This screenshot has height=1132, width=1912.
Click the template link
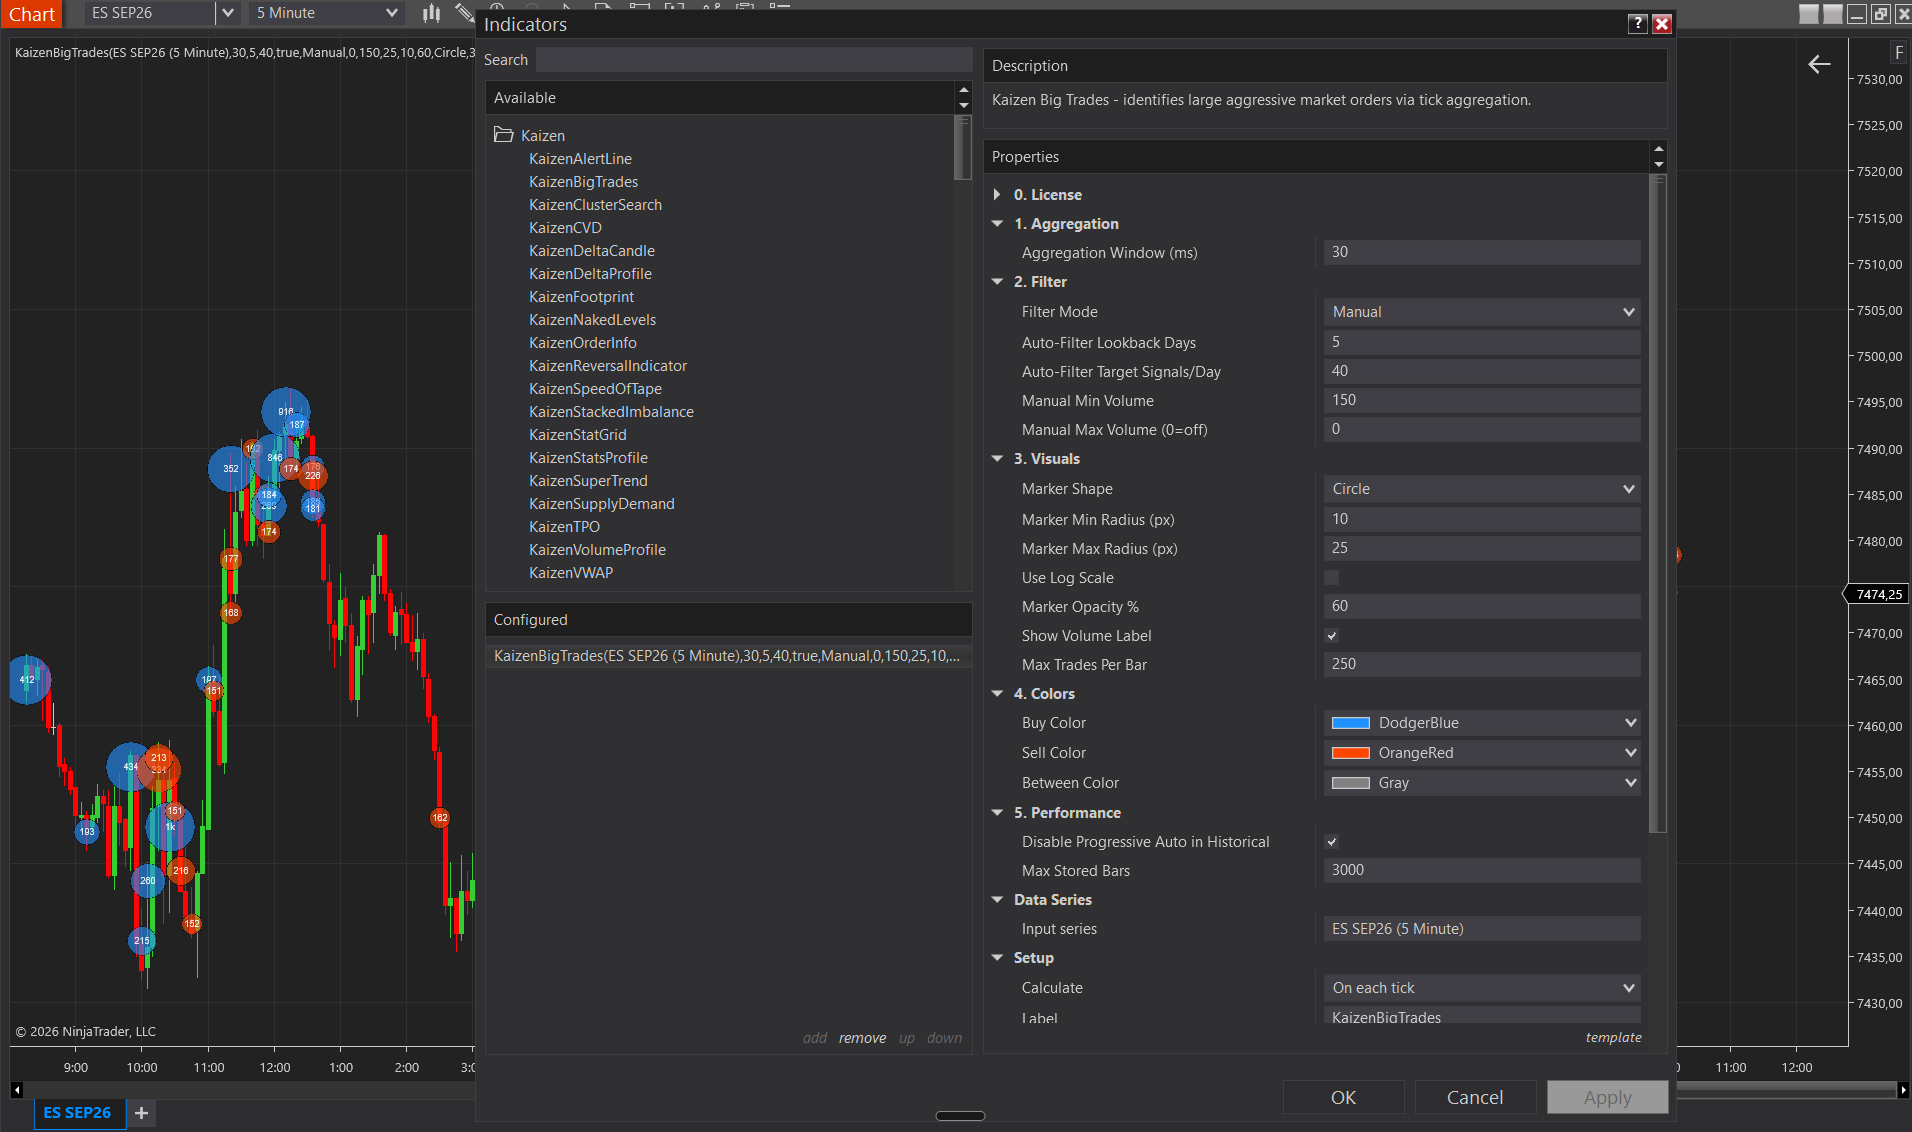pos(1613,1037)
